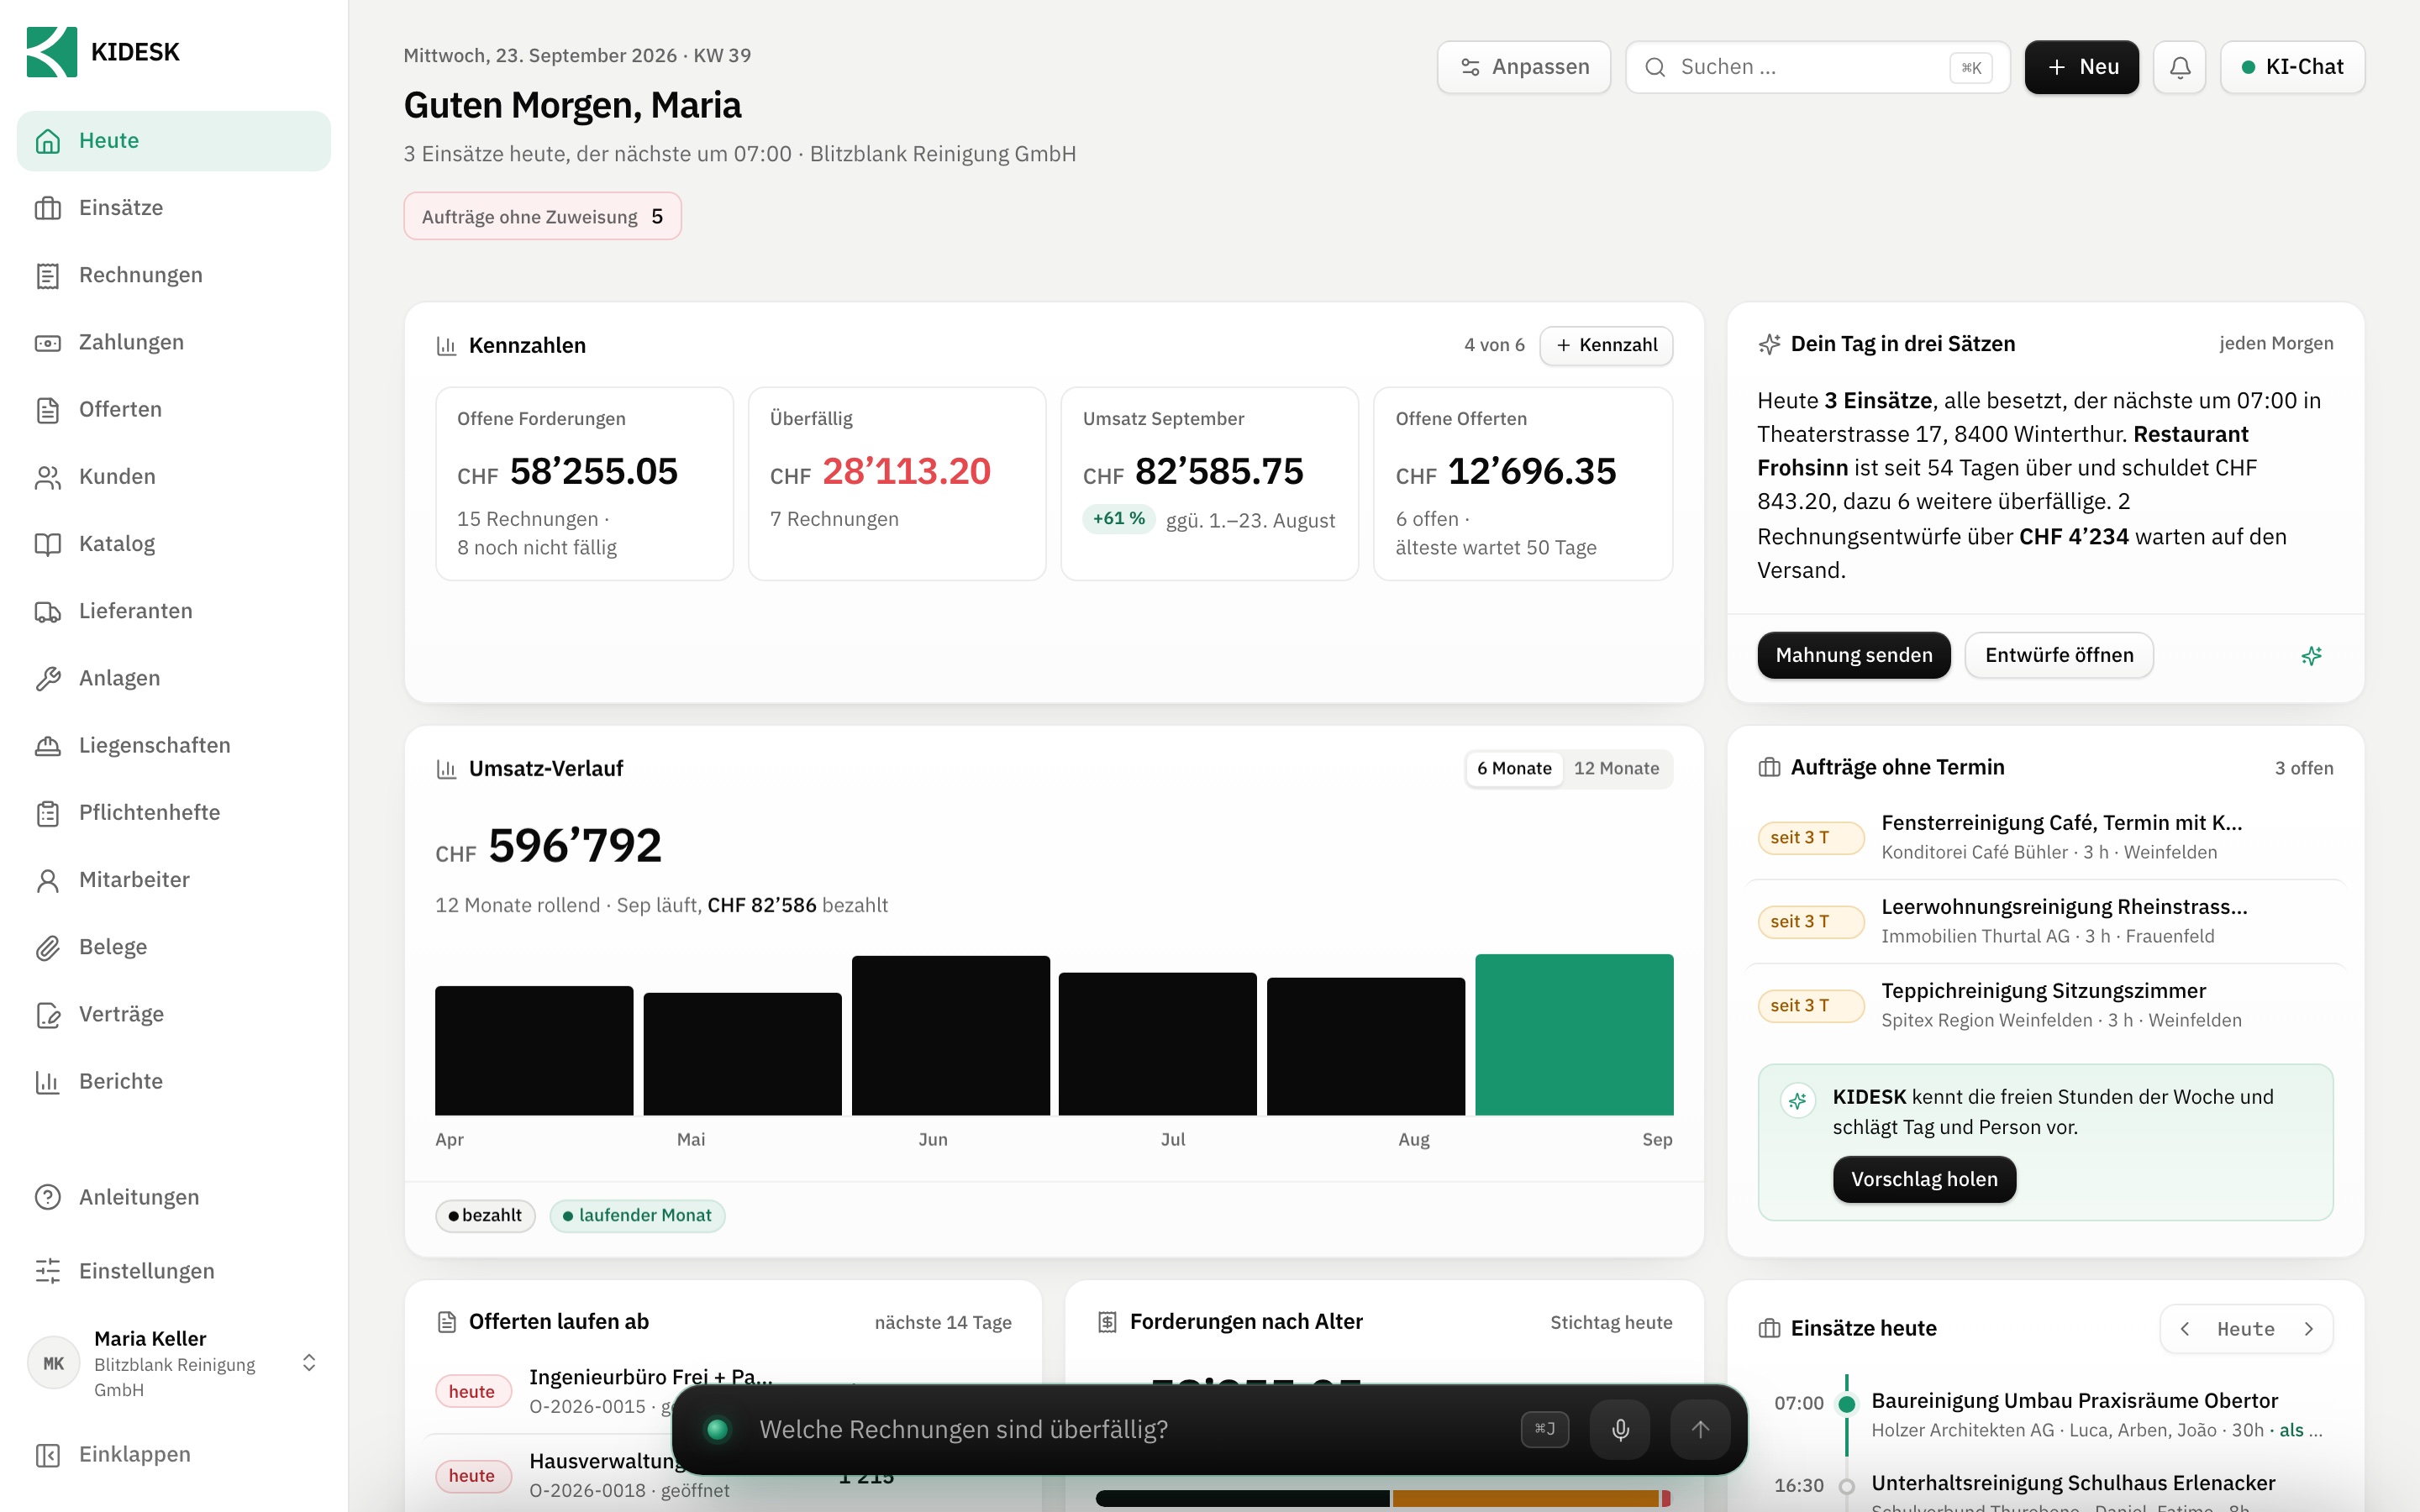Image resolution: width=2420 pixels, height=1512 pixels.
Task: Click Aufträge ohne Zuweisung chip
Action: [542, 216]
